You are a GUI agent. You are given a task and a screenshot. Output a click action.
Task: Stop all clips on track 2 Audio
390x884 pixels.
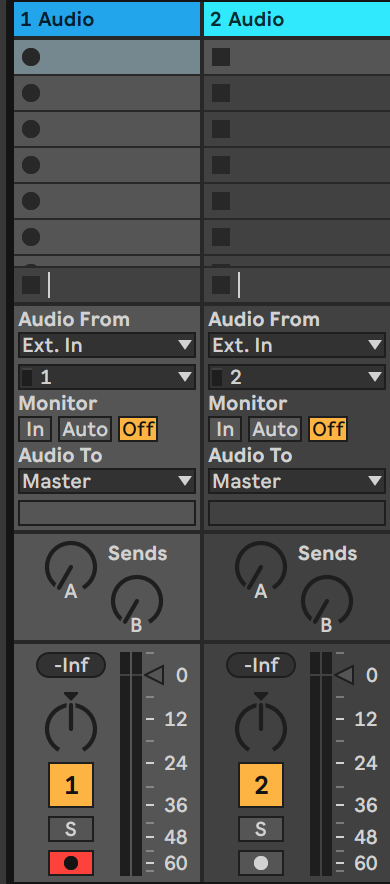pyautogui.click(x=221, y=285)
